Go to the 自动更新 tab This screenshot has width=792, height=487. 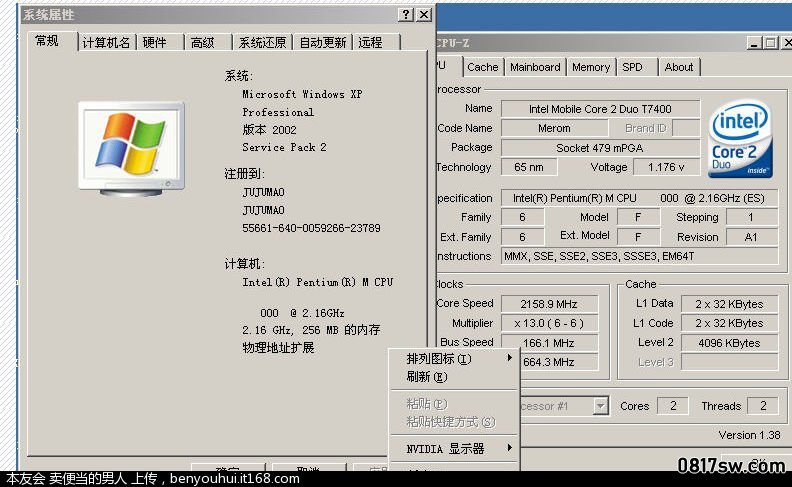[323, 42]
